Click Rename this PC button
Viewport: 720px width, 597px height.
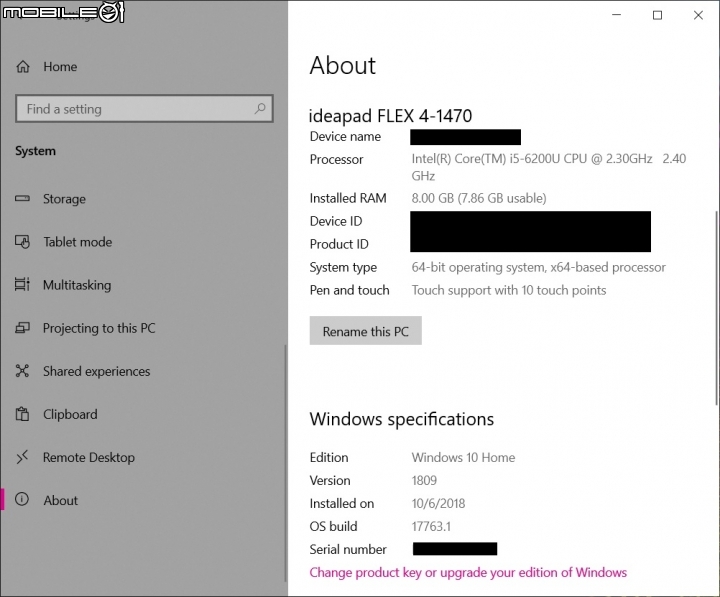[366, 331]
